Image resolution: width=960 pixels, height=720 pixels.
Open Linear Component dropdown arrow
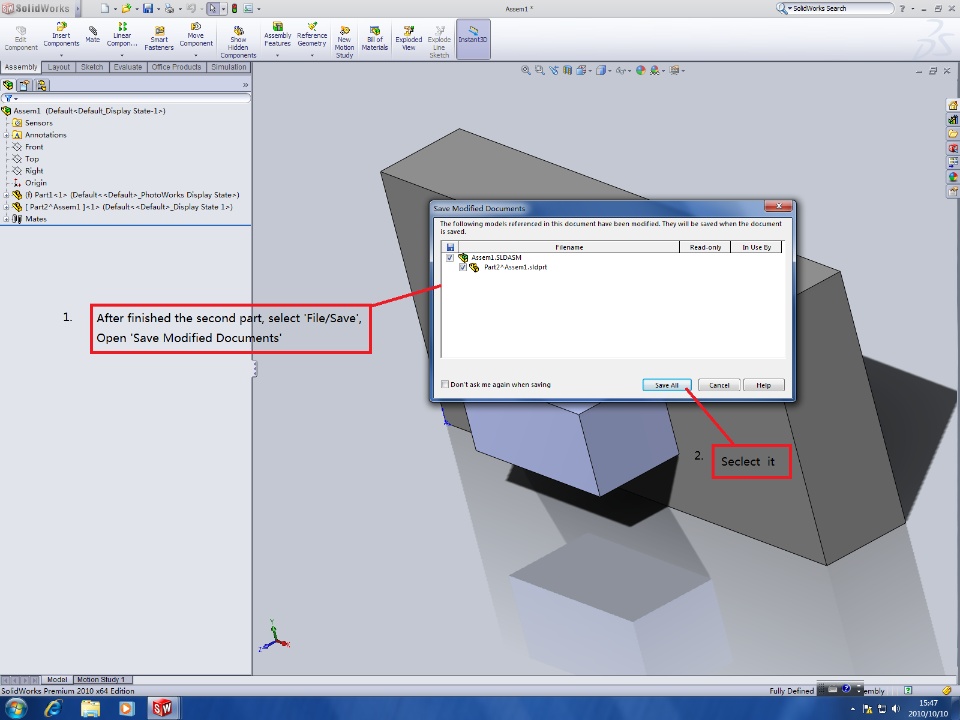tap(122, 55)
